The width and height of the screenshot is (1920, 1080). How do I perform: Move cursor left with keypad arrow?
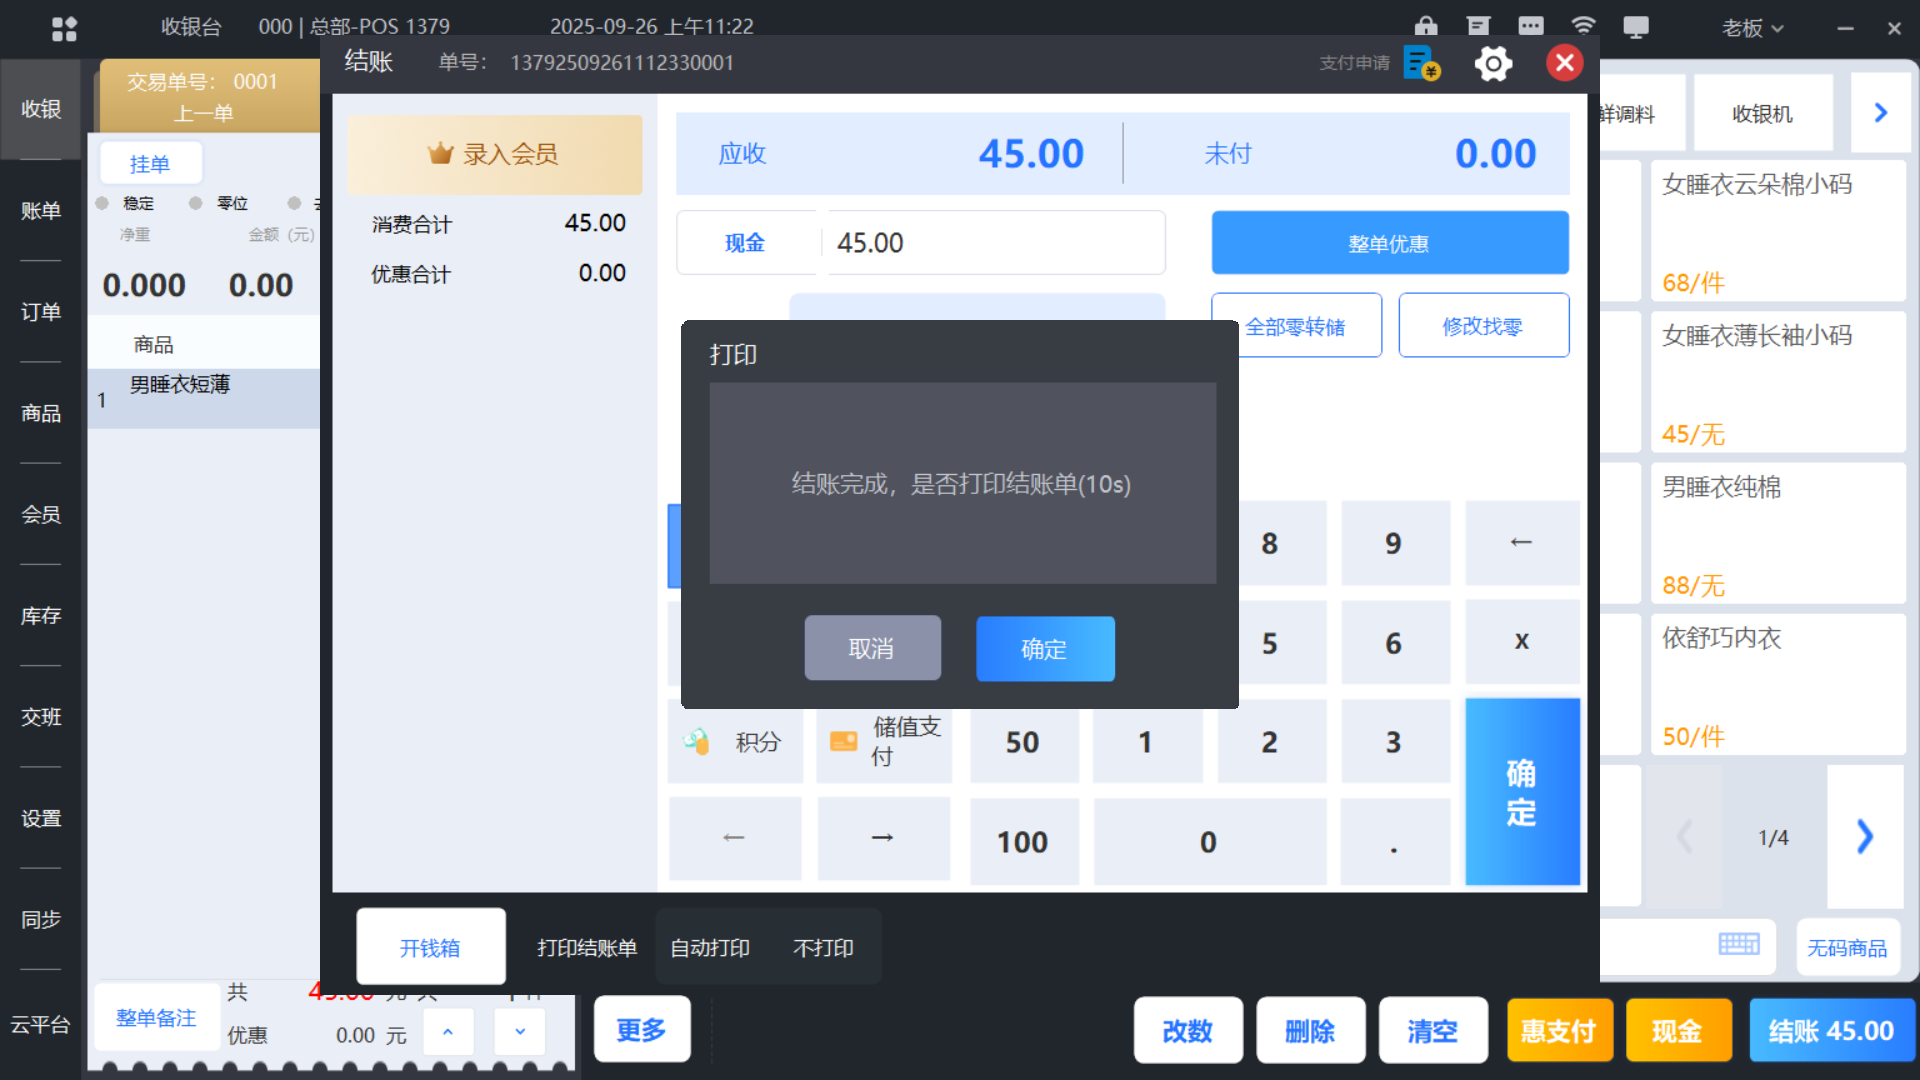pyautogui.click(x=735, y=838)
